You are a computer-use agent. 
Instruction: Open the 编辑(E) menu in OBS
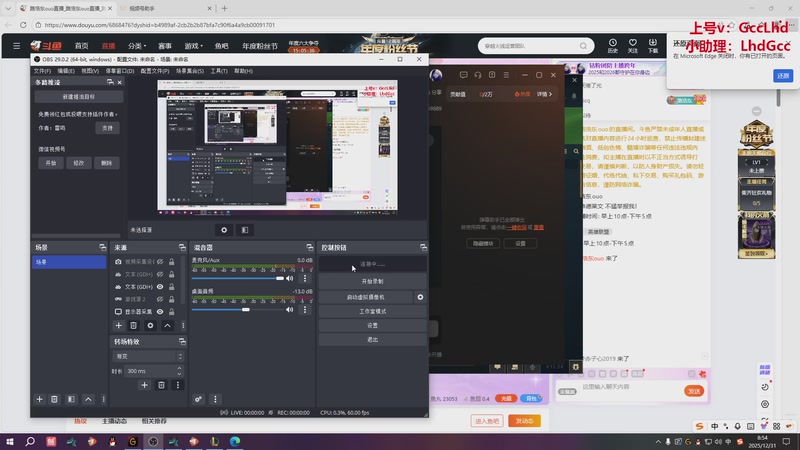[66, 71]
